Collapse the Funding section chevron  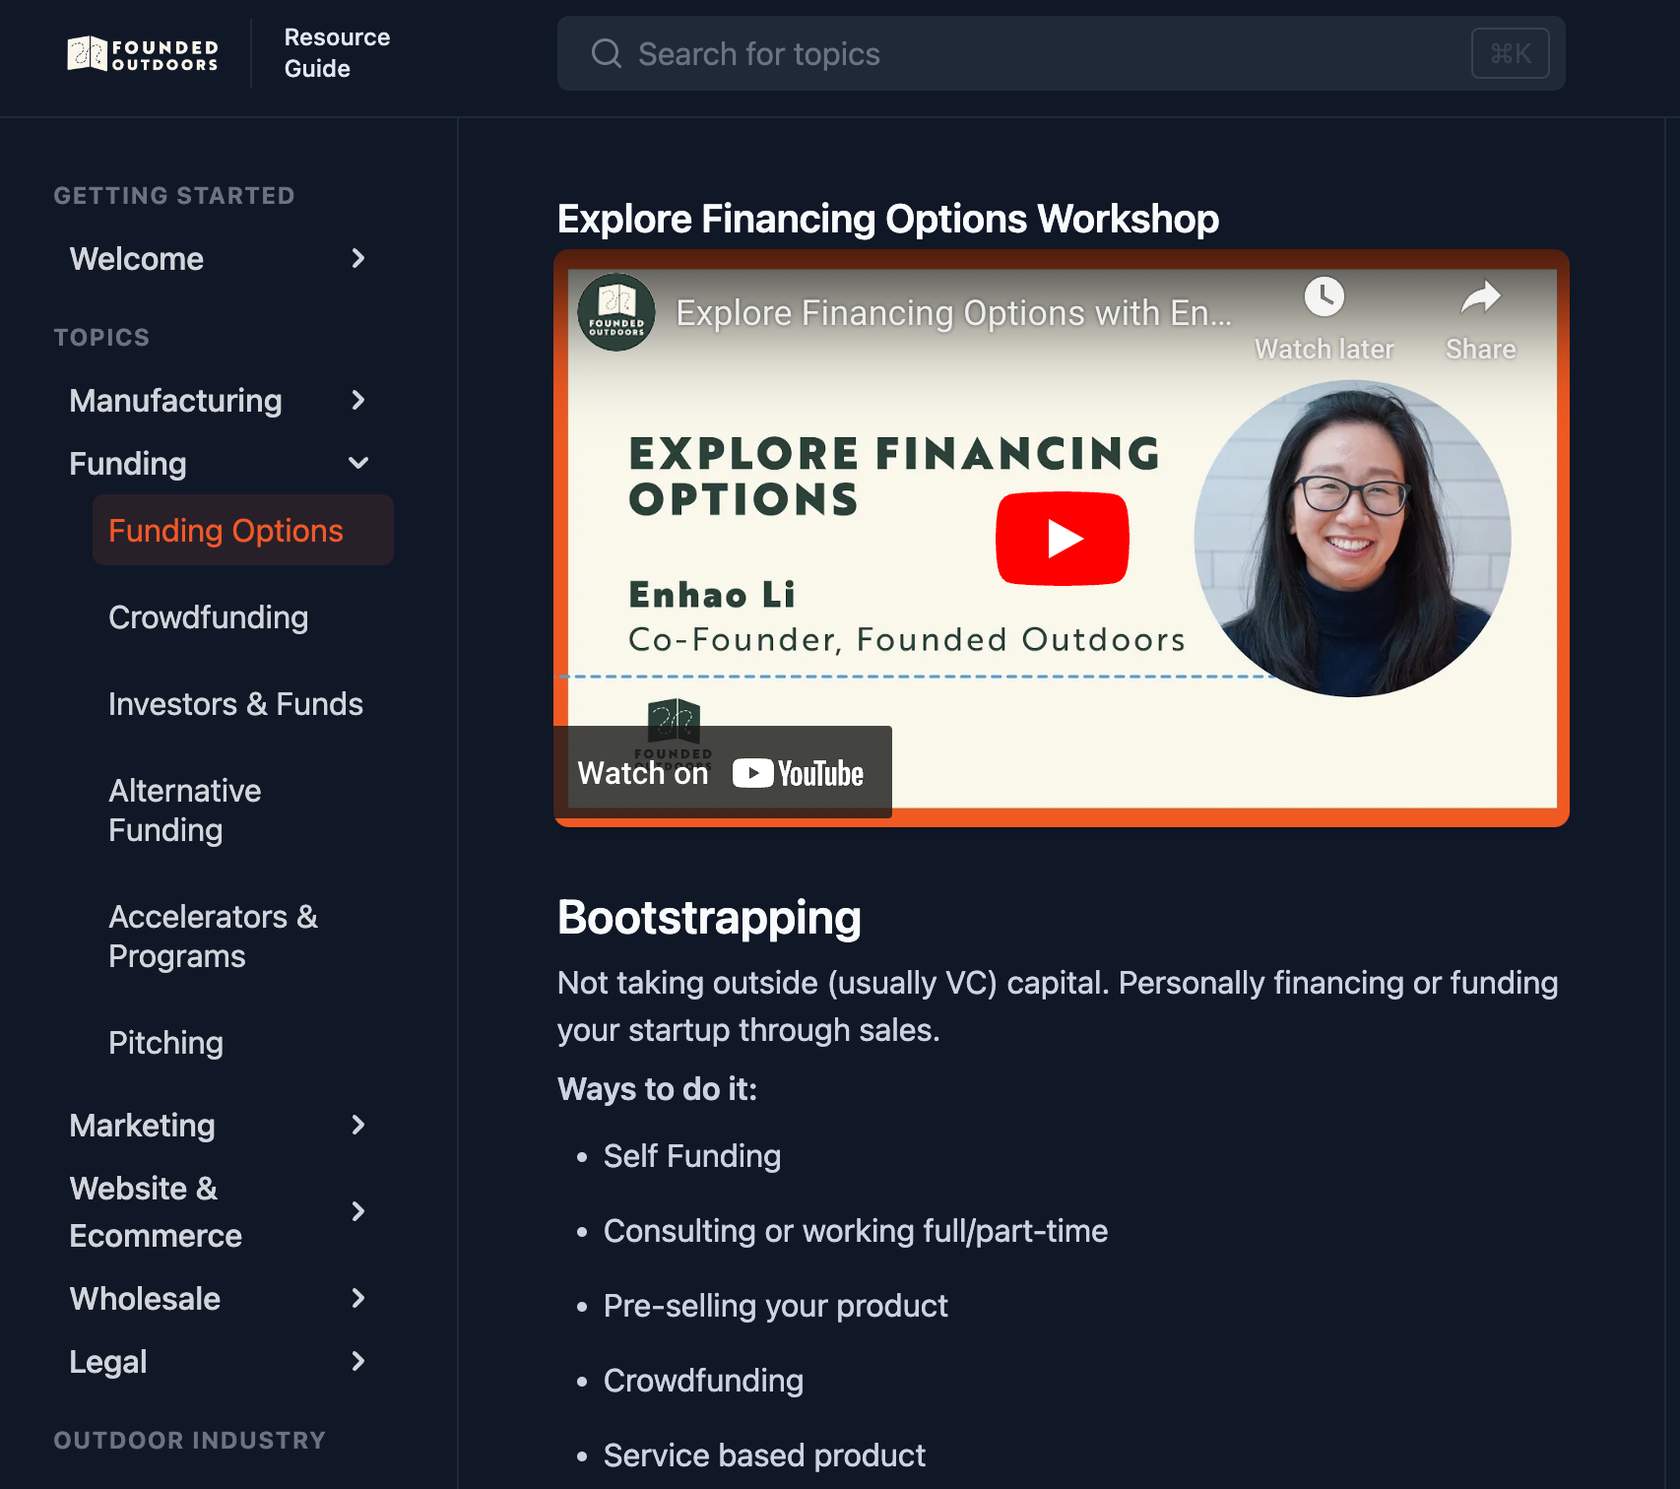358,463
